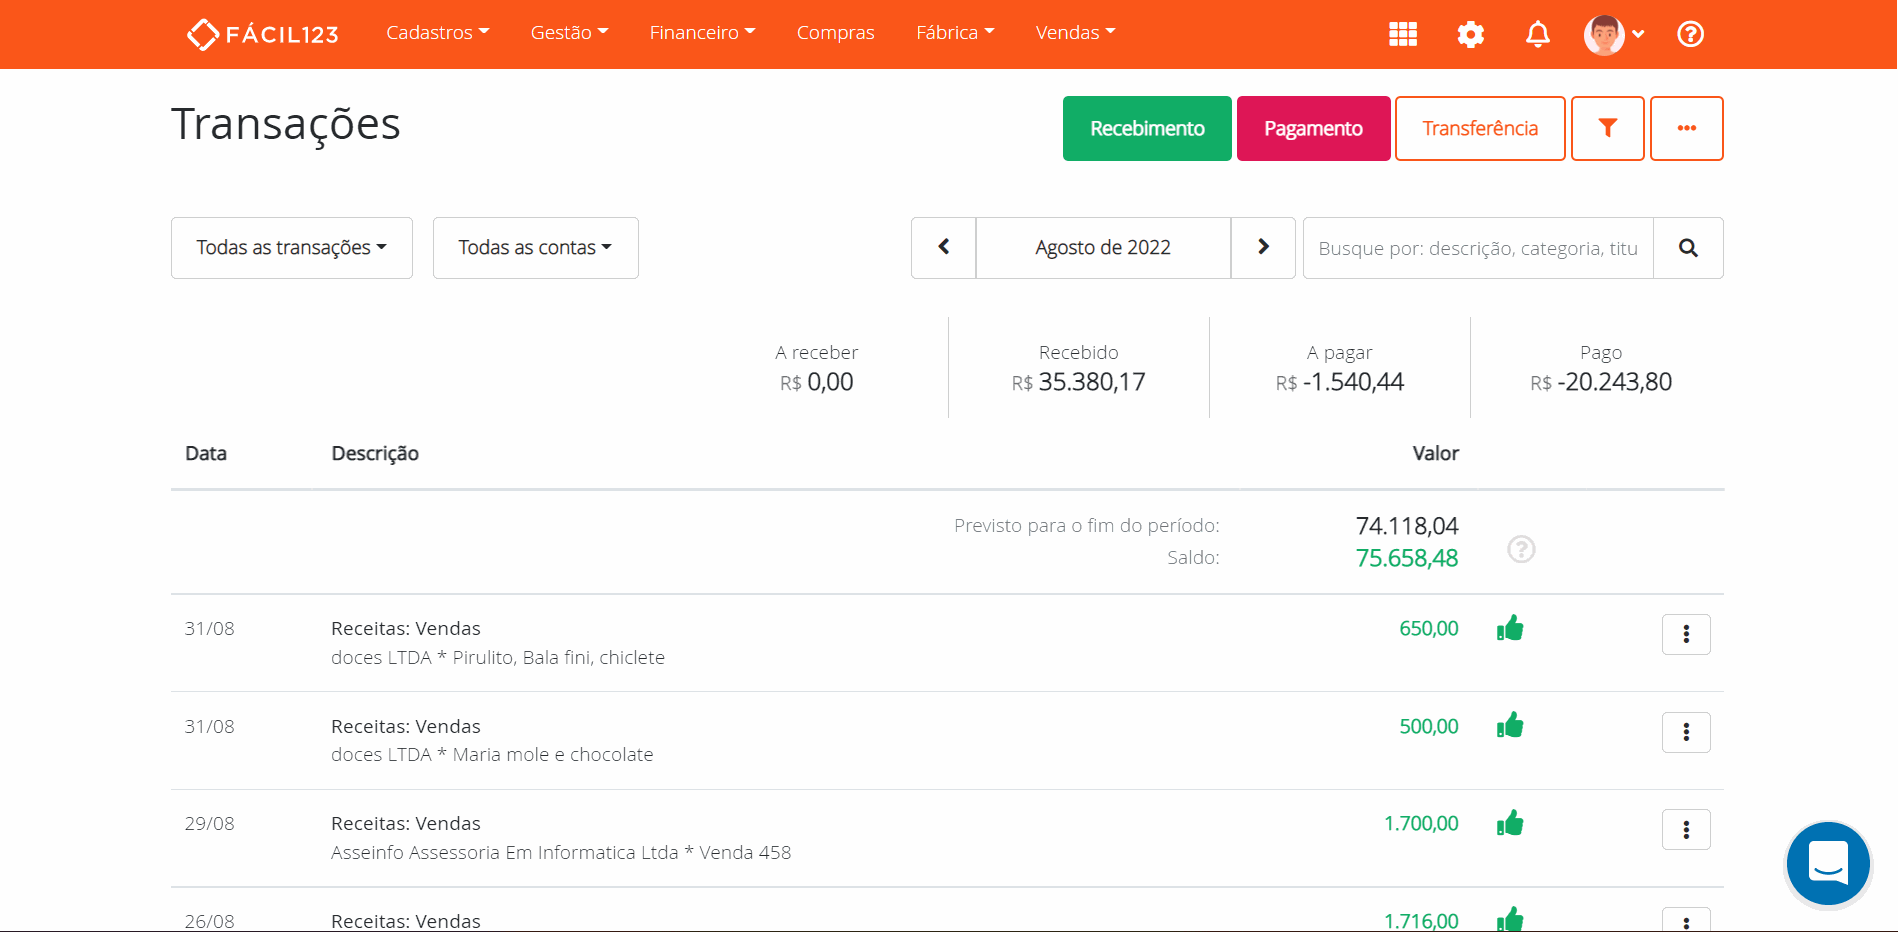This screenshot has height=932, width=1898.
Task: Toggle thumbs-up status for 1.700,00 transaction
Action: point(1510,823)
